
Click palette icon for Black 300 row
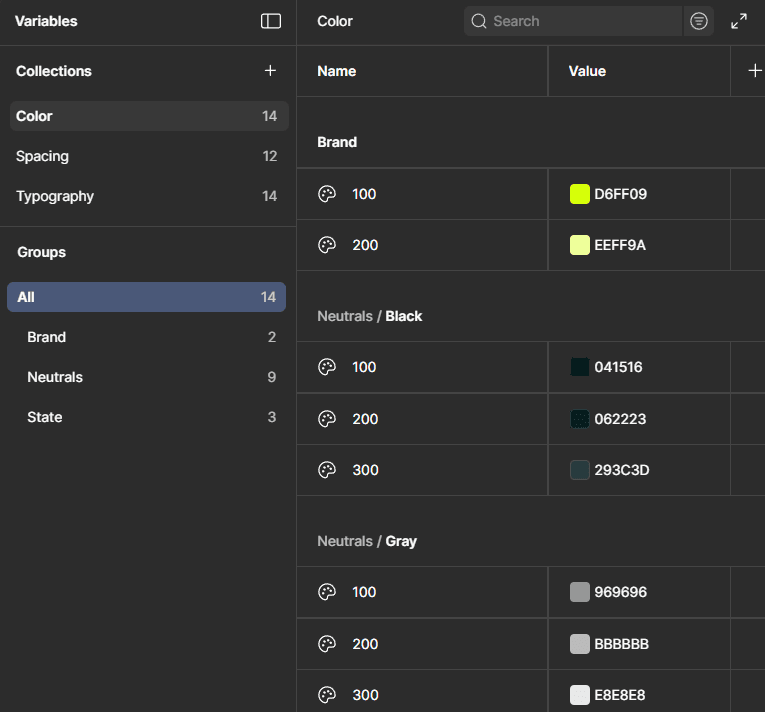pyautogui.click(x=327, y=470)
